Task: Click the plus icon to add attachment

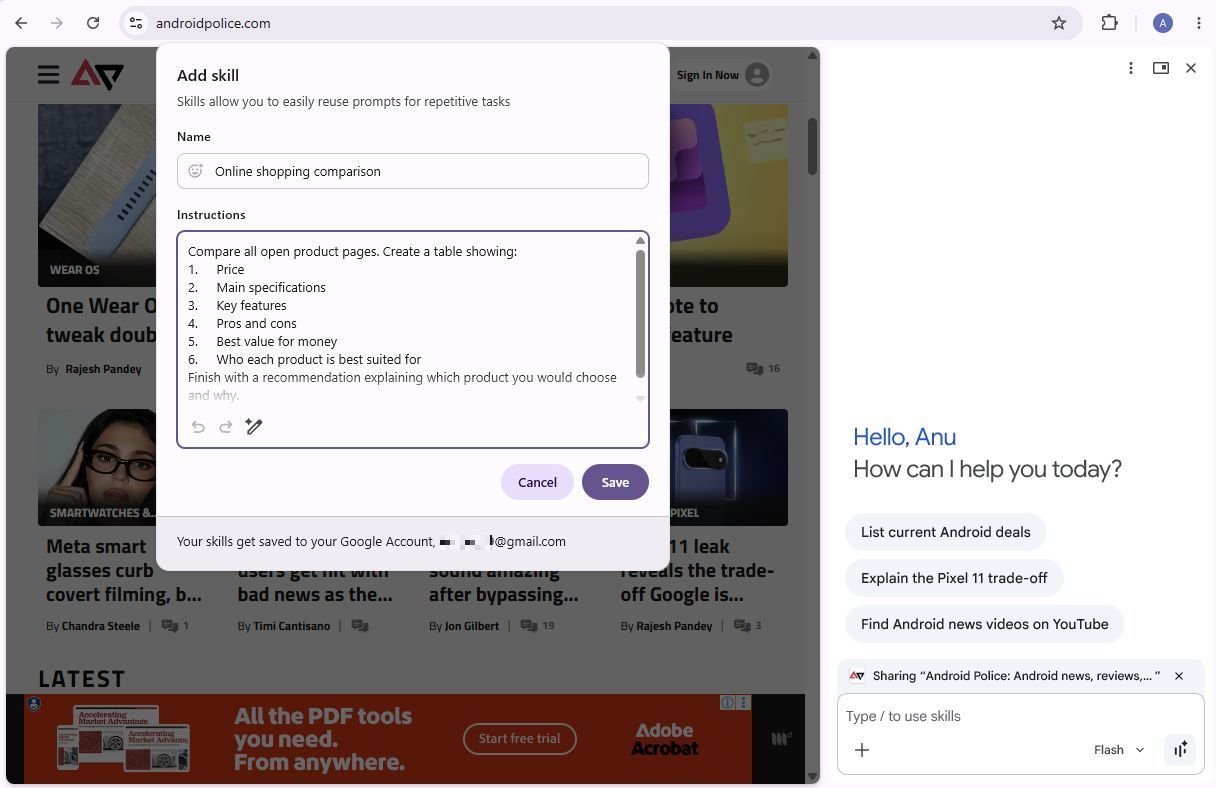Action: 862,750
